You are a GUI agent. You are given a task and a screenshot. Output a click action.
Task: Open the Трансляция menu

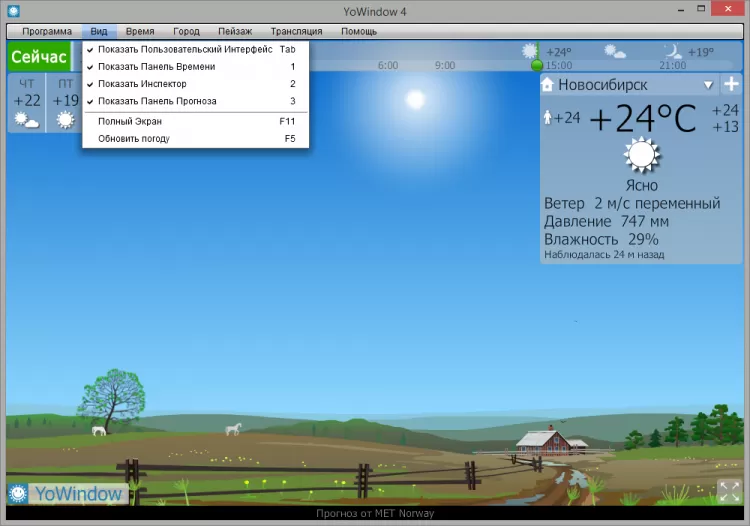pos(297,32)
